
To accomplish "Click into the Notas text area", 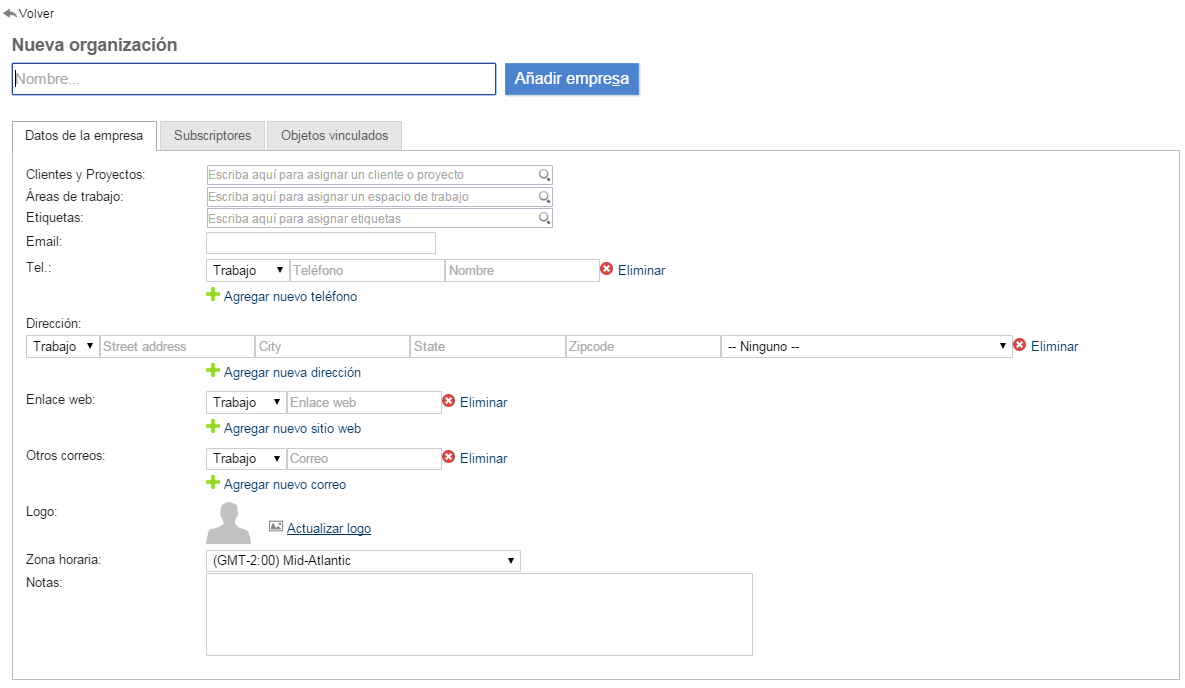I will [479, 614].
